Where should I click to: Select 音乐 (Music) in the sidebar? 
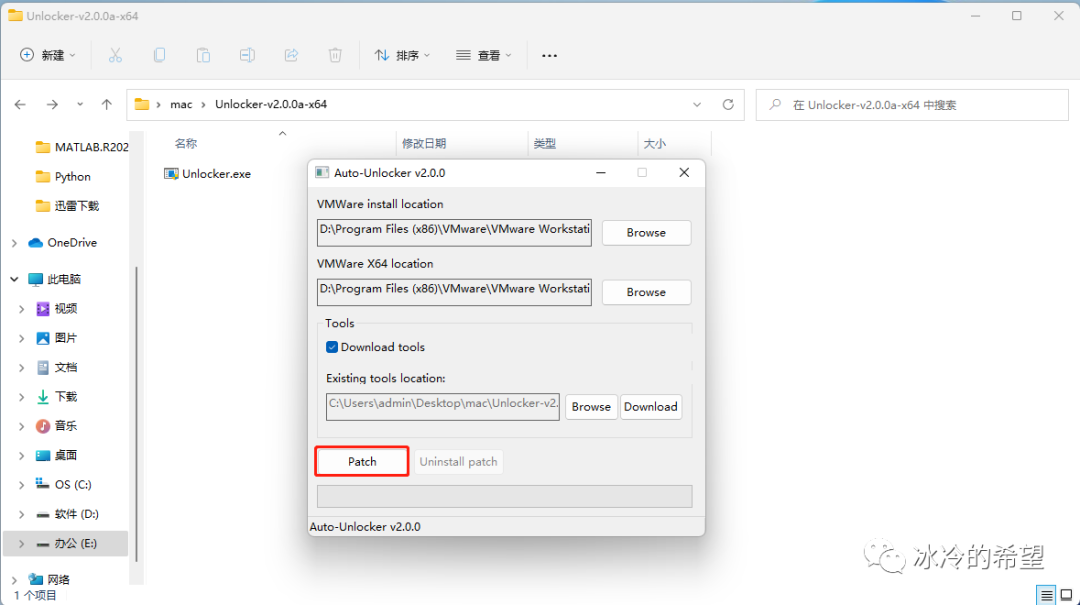56,426
